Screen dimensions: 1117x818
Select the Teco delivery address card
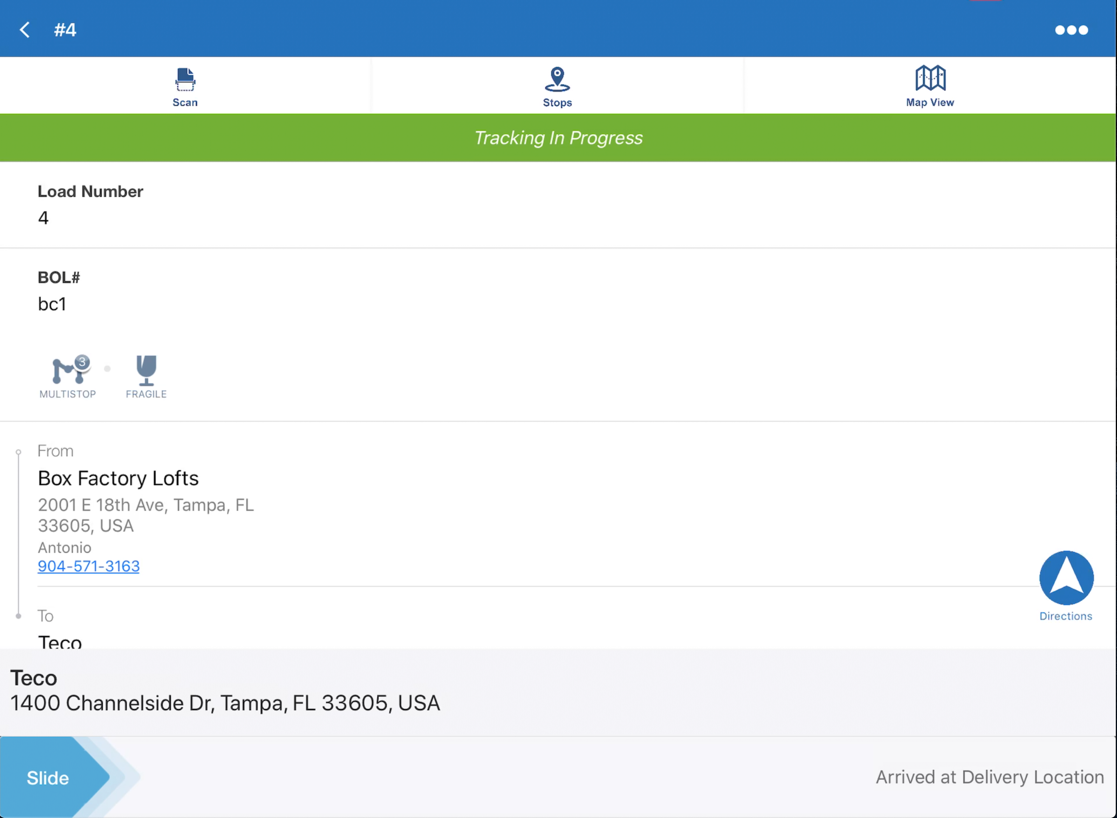pos(225,690)
